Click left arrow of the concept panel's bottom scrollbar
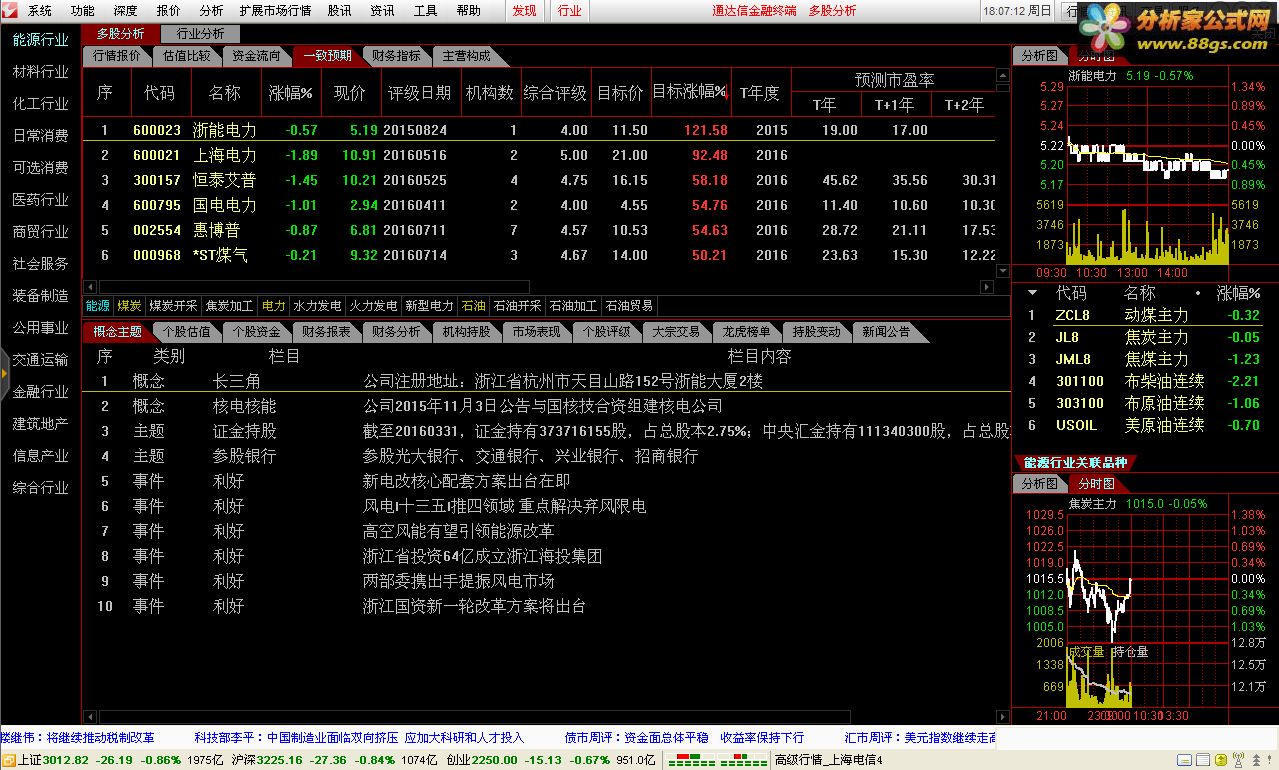This screenshot has width=1279, height=770. (90, 716)
